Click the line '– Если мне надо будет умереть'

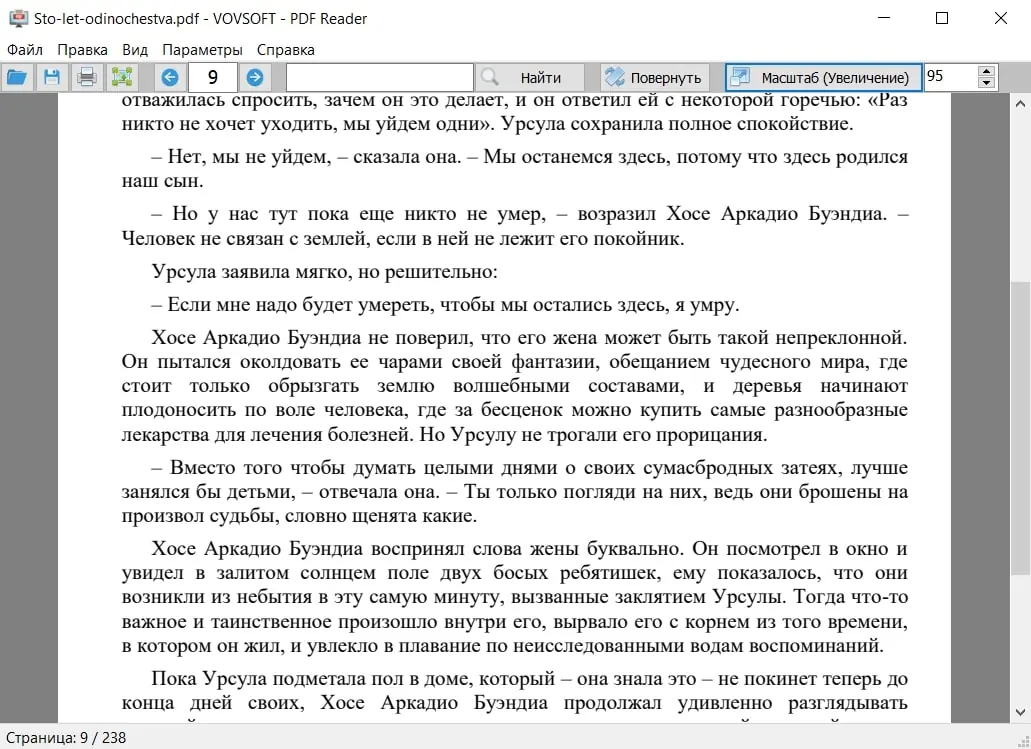click(446, 304)
